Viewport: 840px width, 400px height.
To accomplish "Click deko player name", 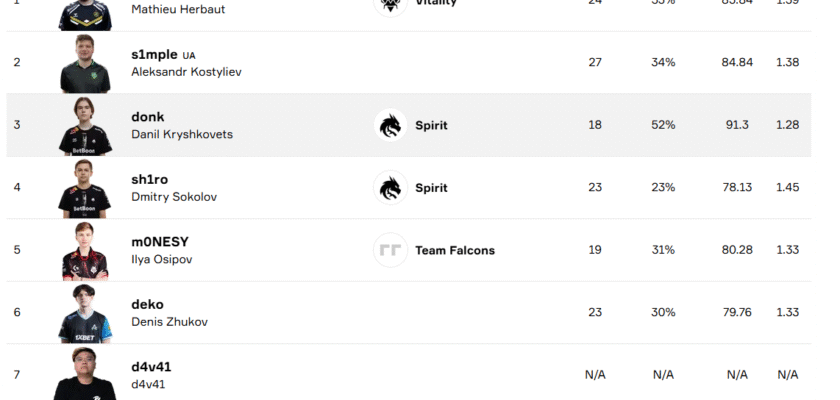I will point(147,304).
